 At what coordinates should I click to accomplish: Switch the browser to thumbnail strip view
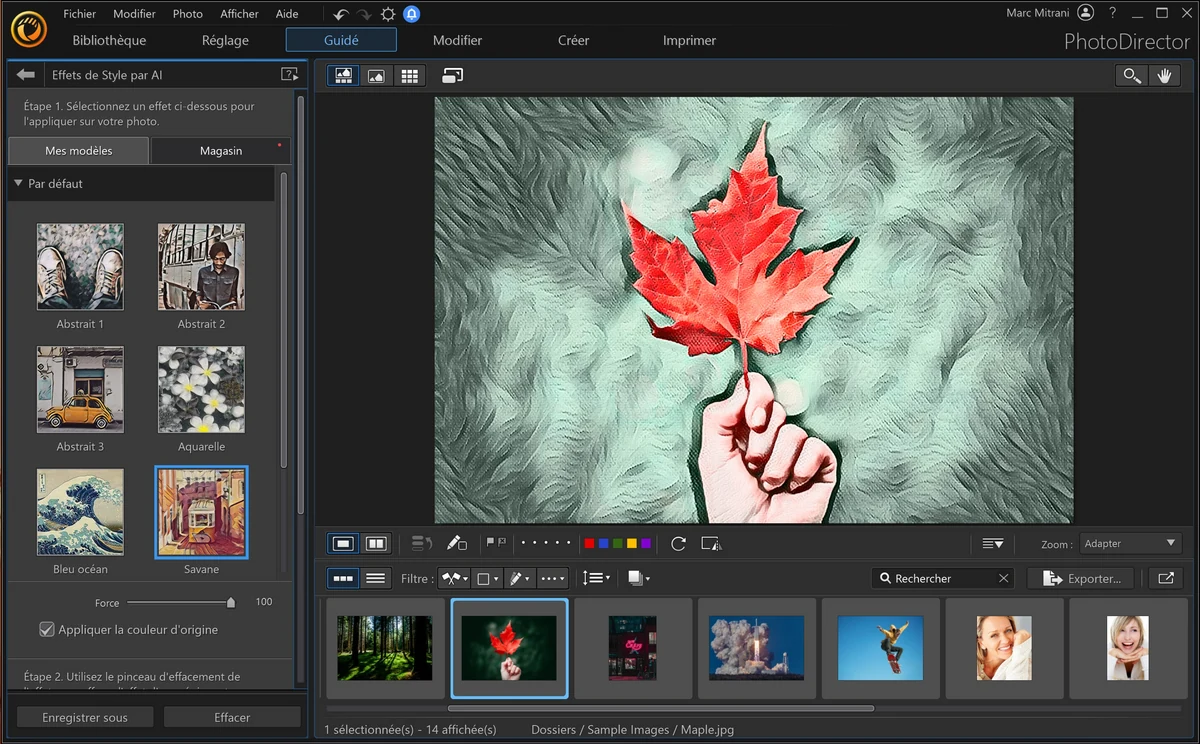[x=343, y=578]
